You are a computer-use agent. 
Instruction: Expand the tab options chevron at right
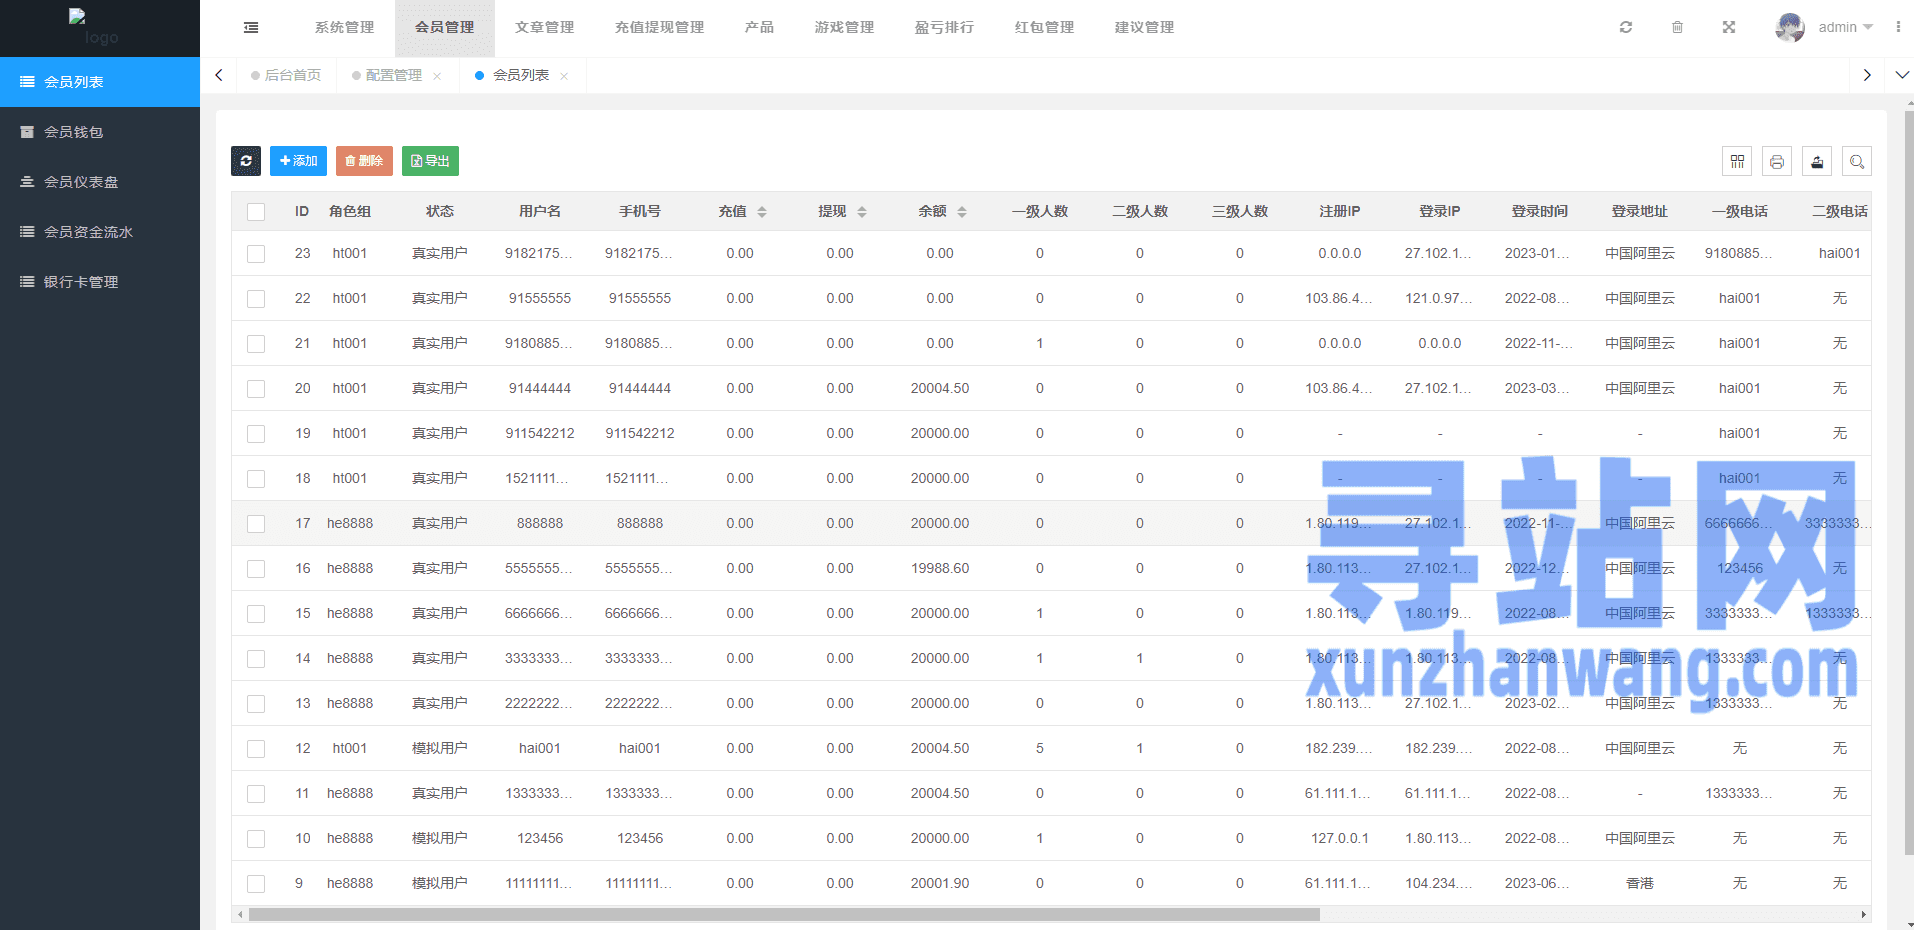coord(1902,75)
